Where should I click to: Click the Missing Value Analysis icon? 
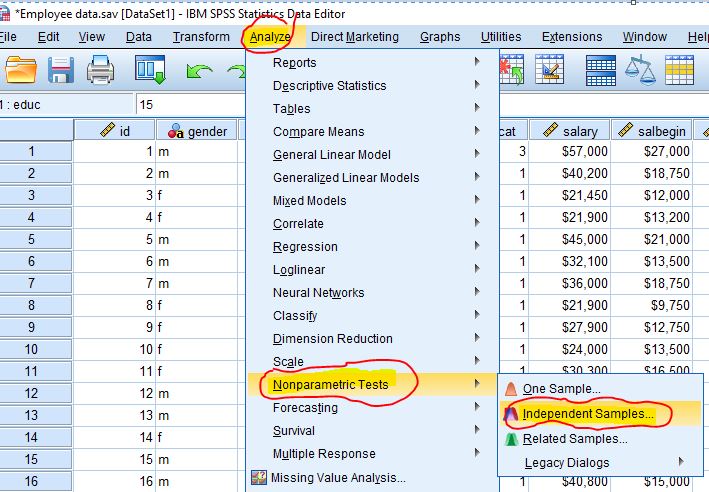(259, 477)
